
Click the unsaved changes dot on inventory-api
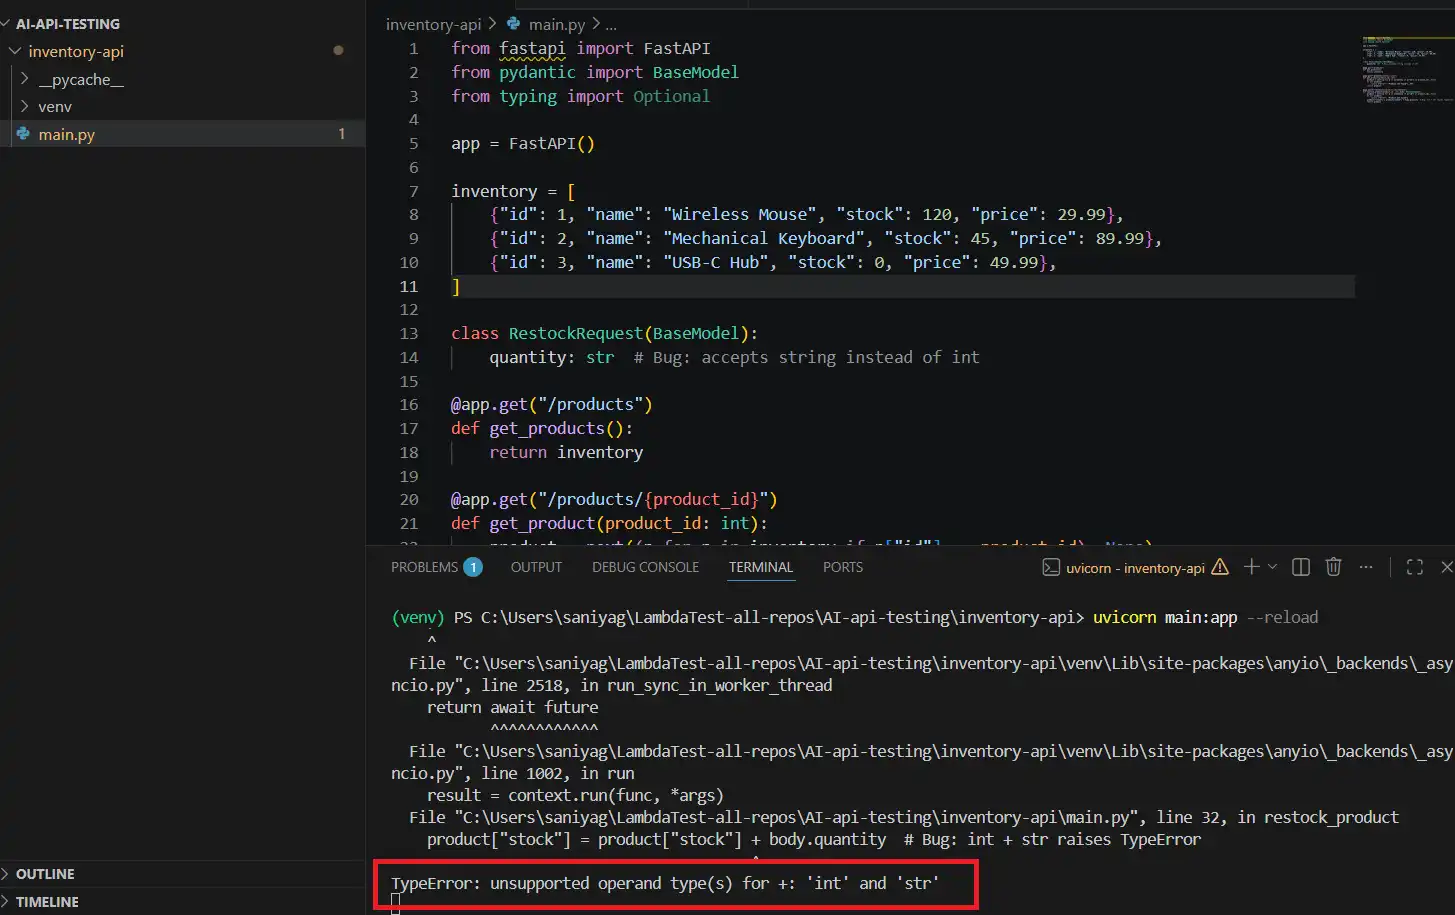click(x=337, y=50)
